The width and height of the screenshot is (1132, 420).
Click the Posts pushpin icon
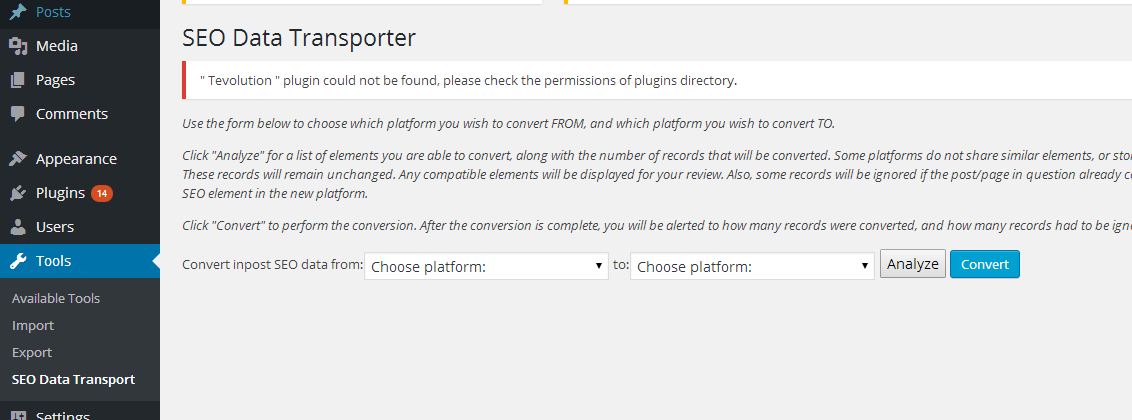pyautogui.click(x=18, y=12)
